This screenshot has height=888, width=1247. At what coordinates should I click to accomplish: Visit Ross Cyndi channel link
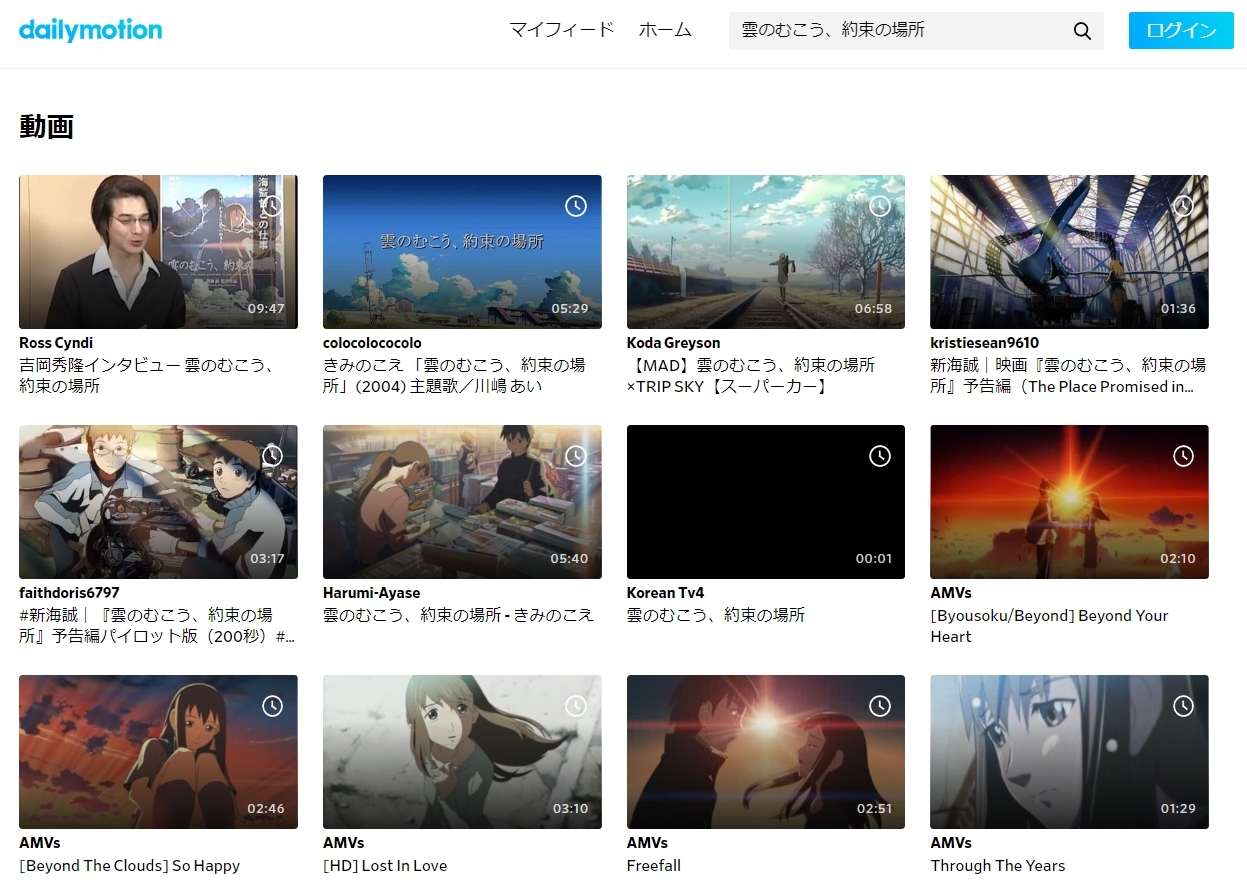pos(56,343)
